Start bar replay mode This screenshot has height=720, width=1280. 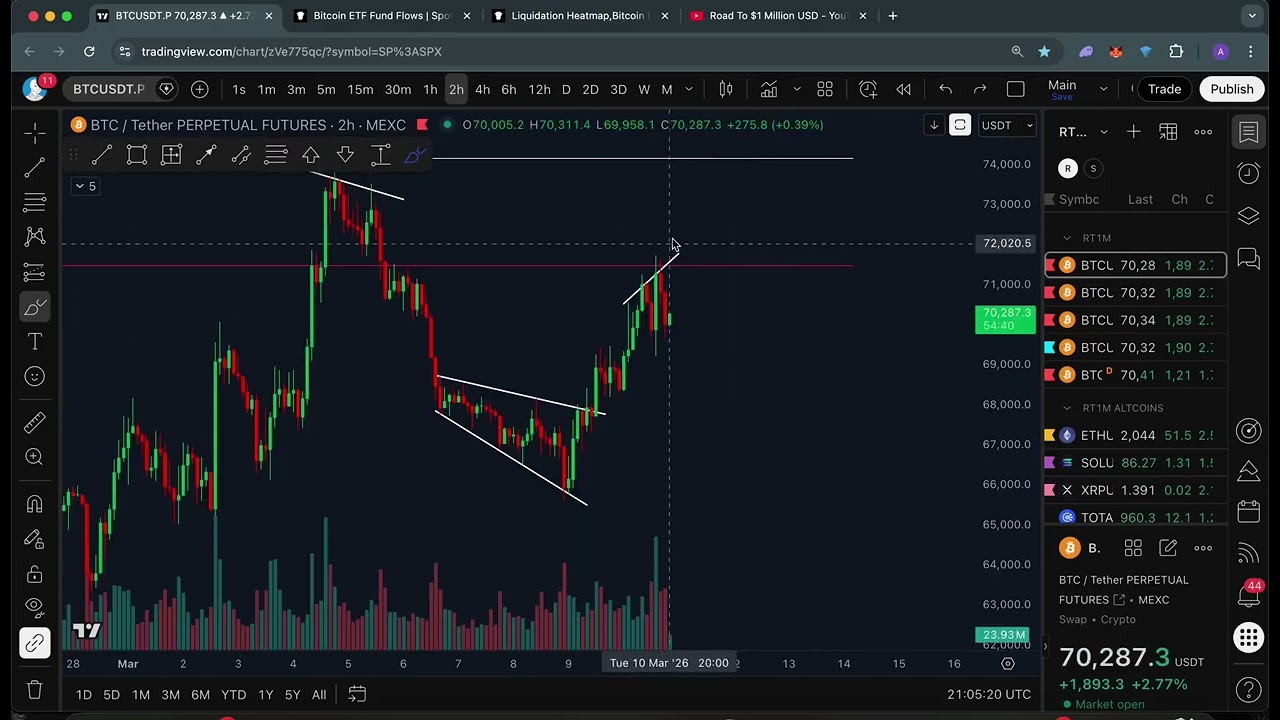[903, 89]
